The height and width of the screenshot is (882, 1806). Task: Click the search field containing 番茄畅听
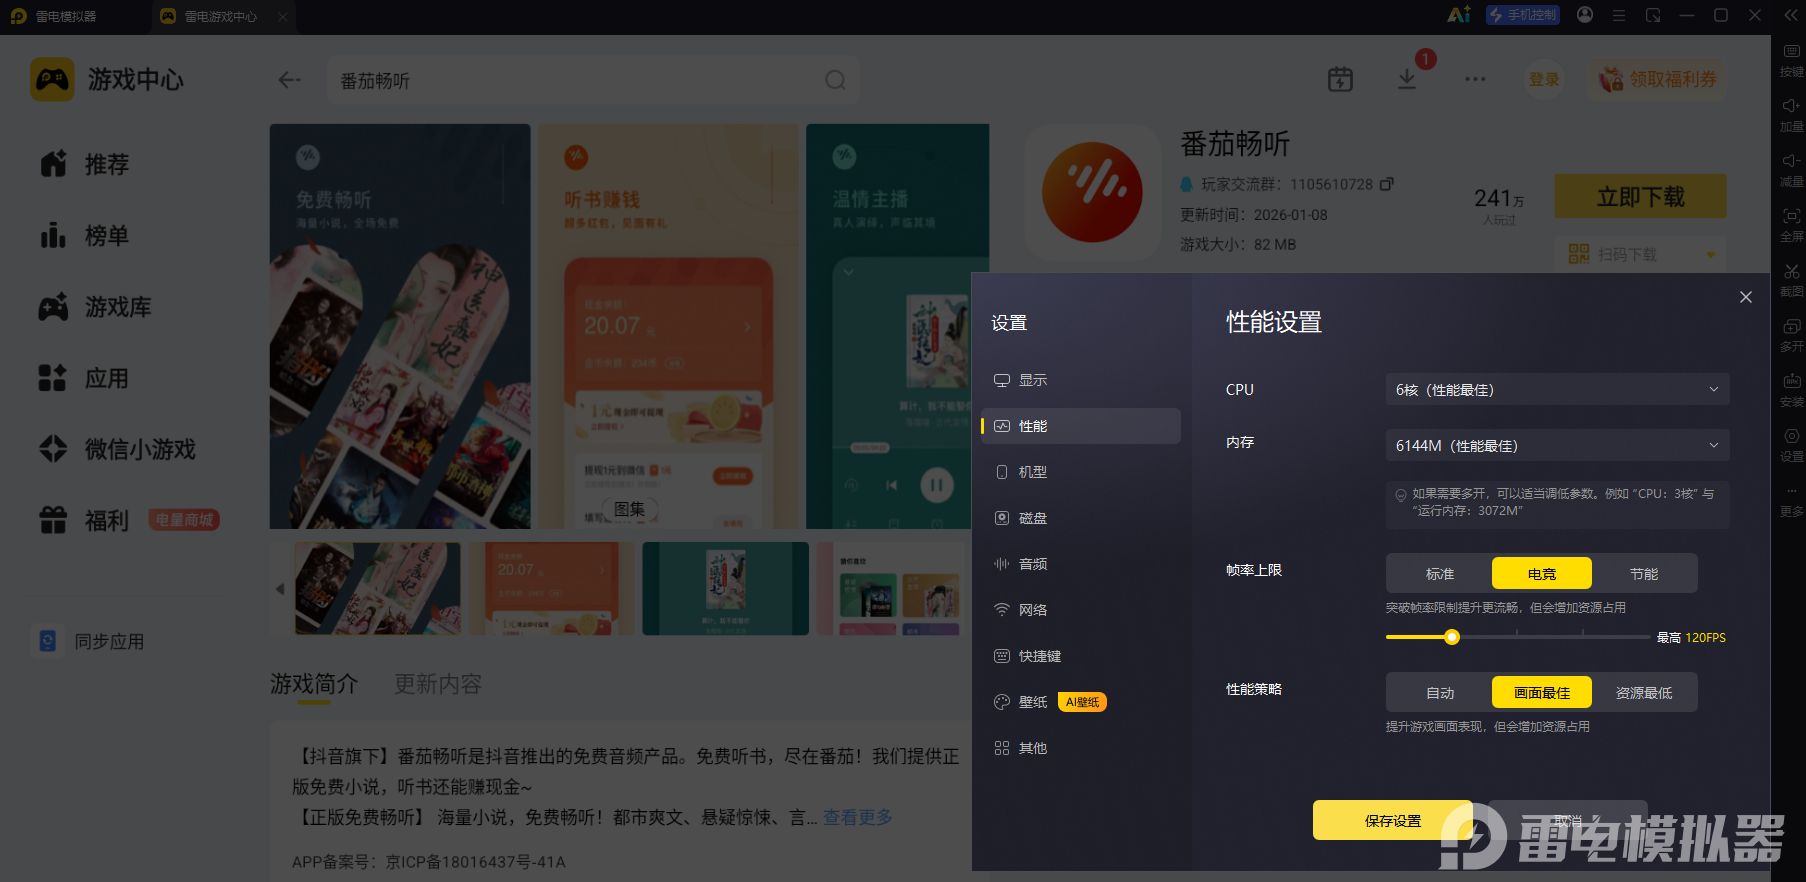point(593,80)
